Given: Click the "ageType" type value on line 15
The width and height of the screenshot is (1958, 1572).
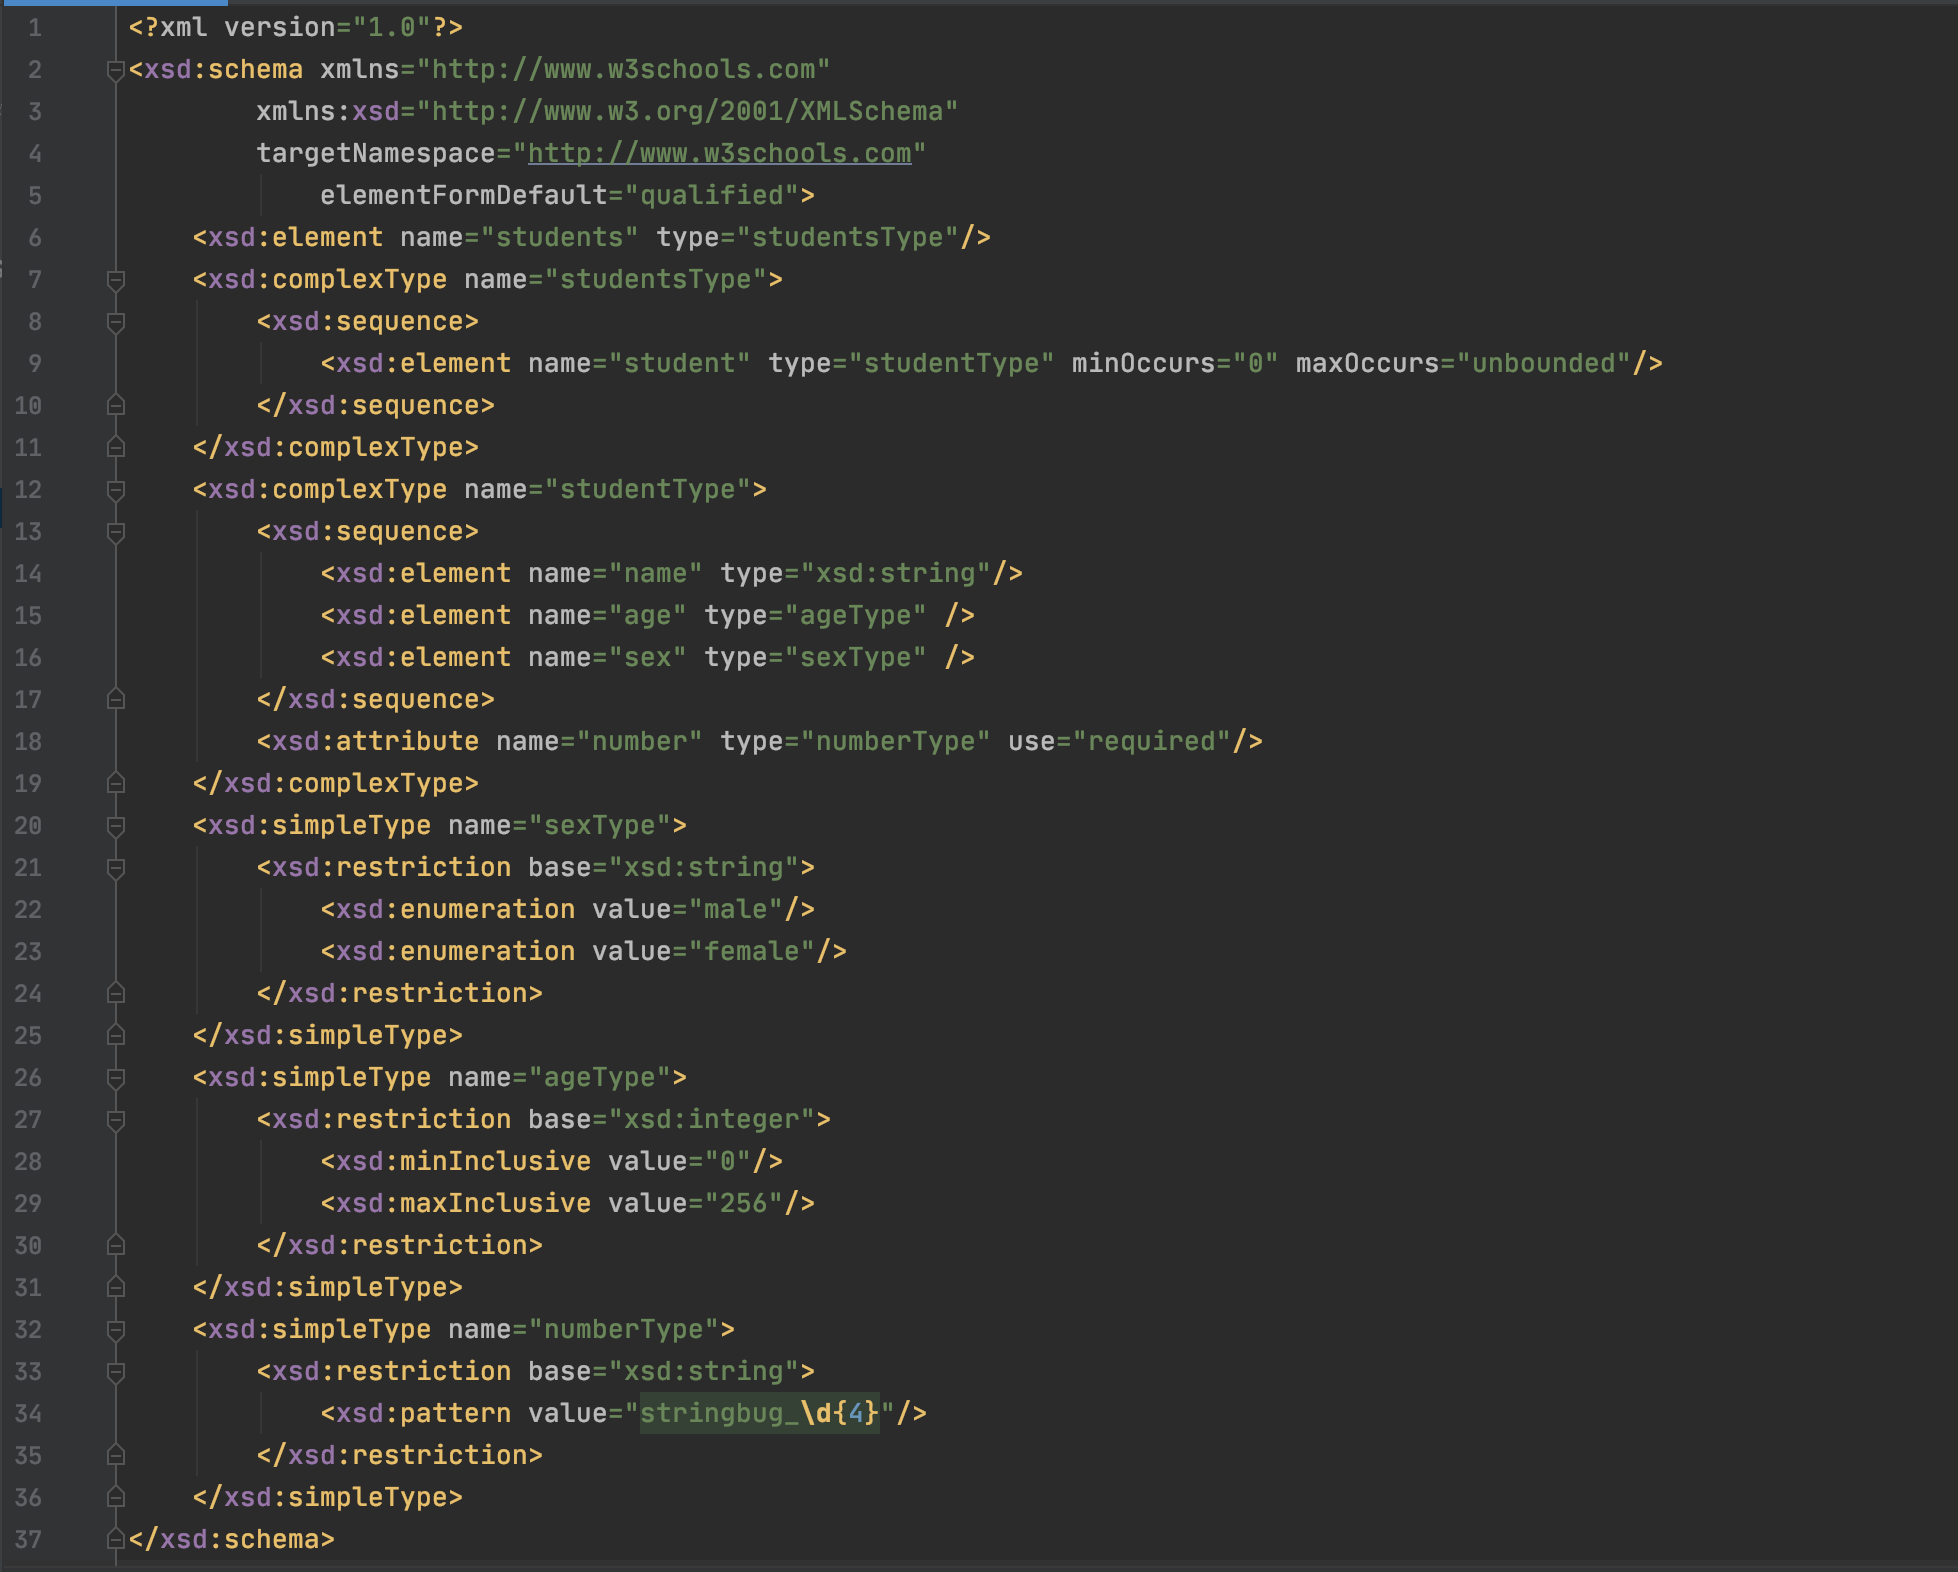Looking at the screenshot, I should (856, 616).
